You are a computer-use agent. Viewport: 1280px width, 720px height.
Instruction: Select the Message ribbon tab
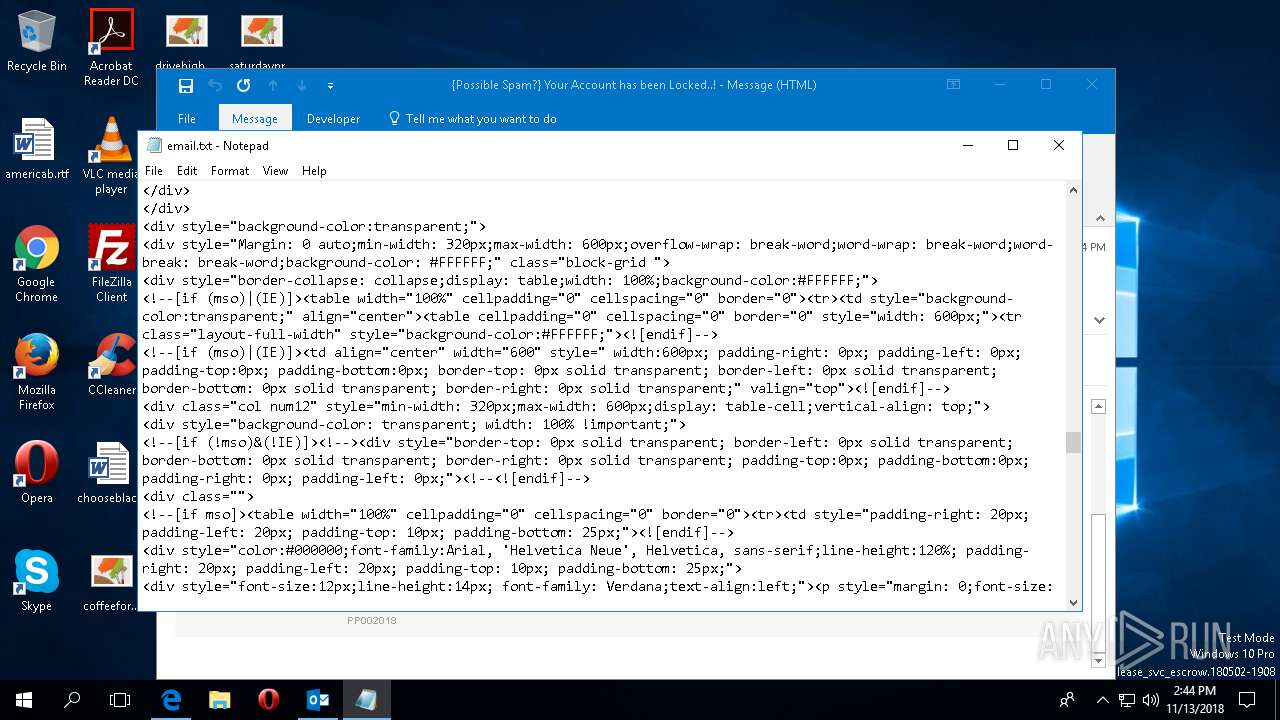[x=255, y=118]
